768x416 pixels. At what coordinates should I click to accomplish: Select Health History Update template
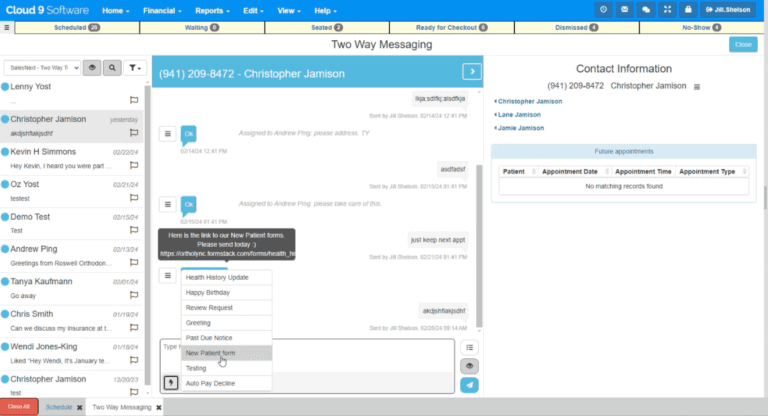[226, 277]
